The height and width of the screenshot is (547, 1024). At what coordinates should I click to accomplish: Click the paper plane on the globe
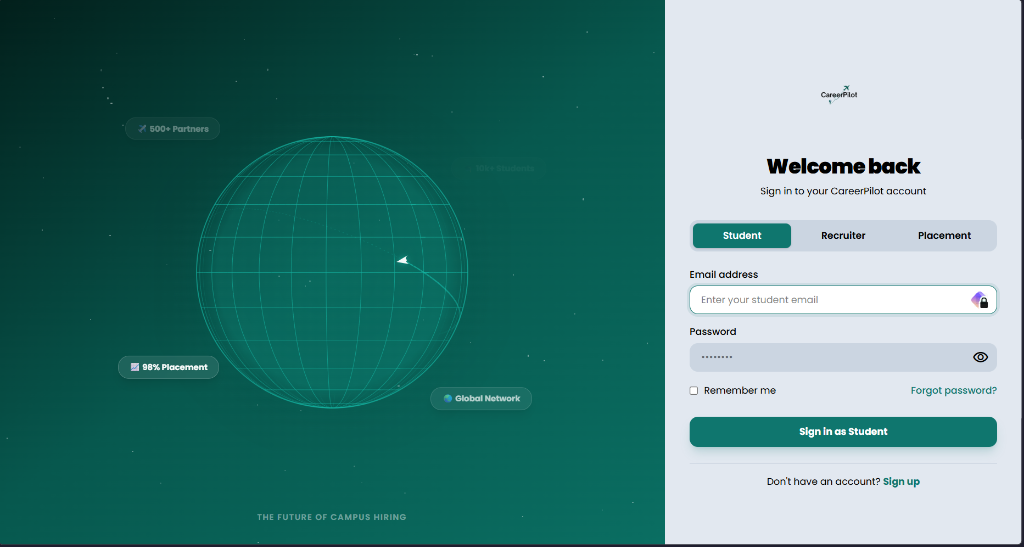pyautogui.click(x=403, y=260)
